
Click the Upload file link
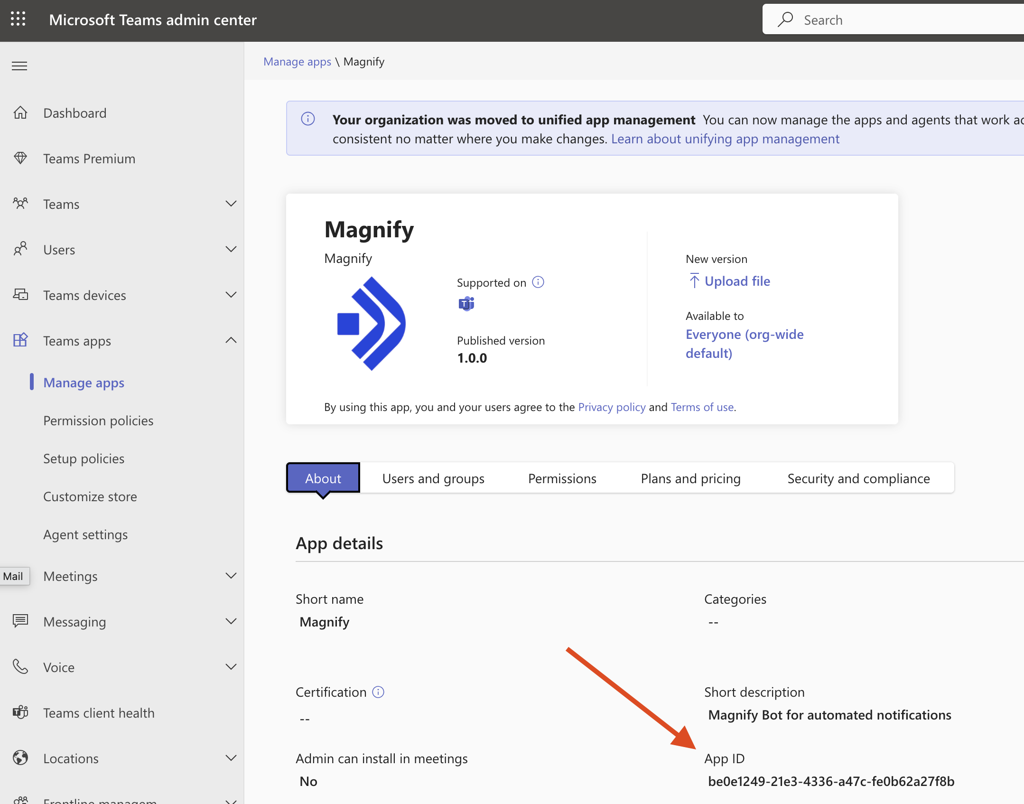point(737,281)
